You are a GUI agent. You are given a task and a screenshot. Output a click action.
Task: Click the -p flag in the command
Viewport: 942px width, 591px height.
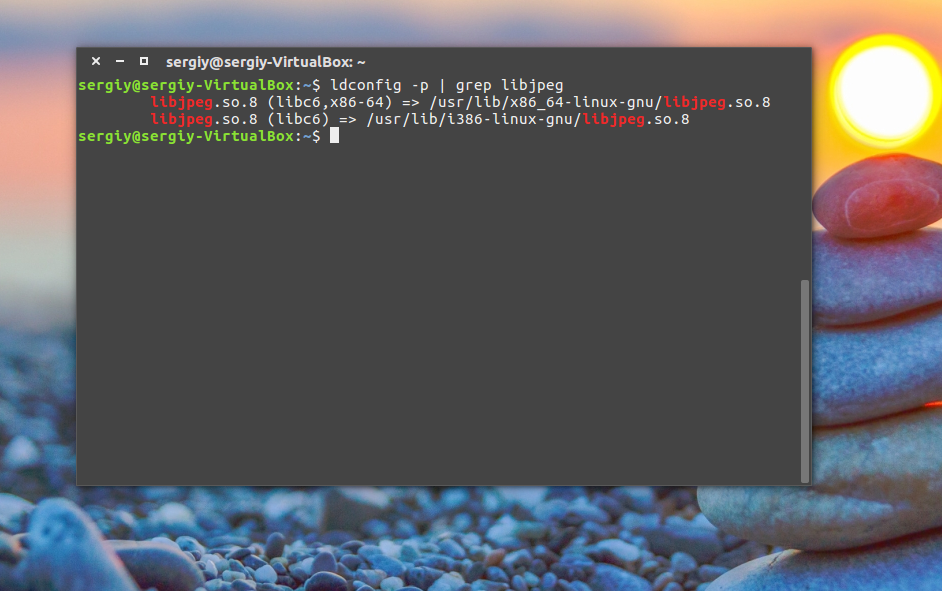[420, 86]
